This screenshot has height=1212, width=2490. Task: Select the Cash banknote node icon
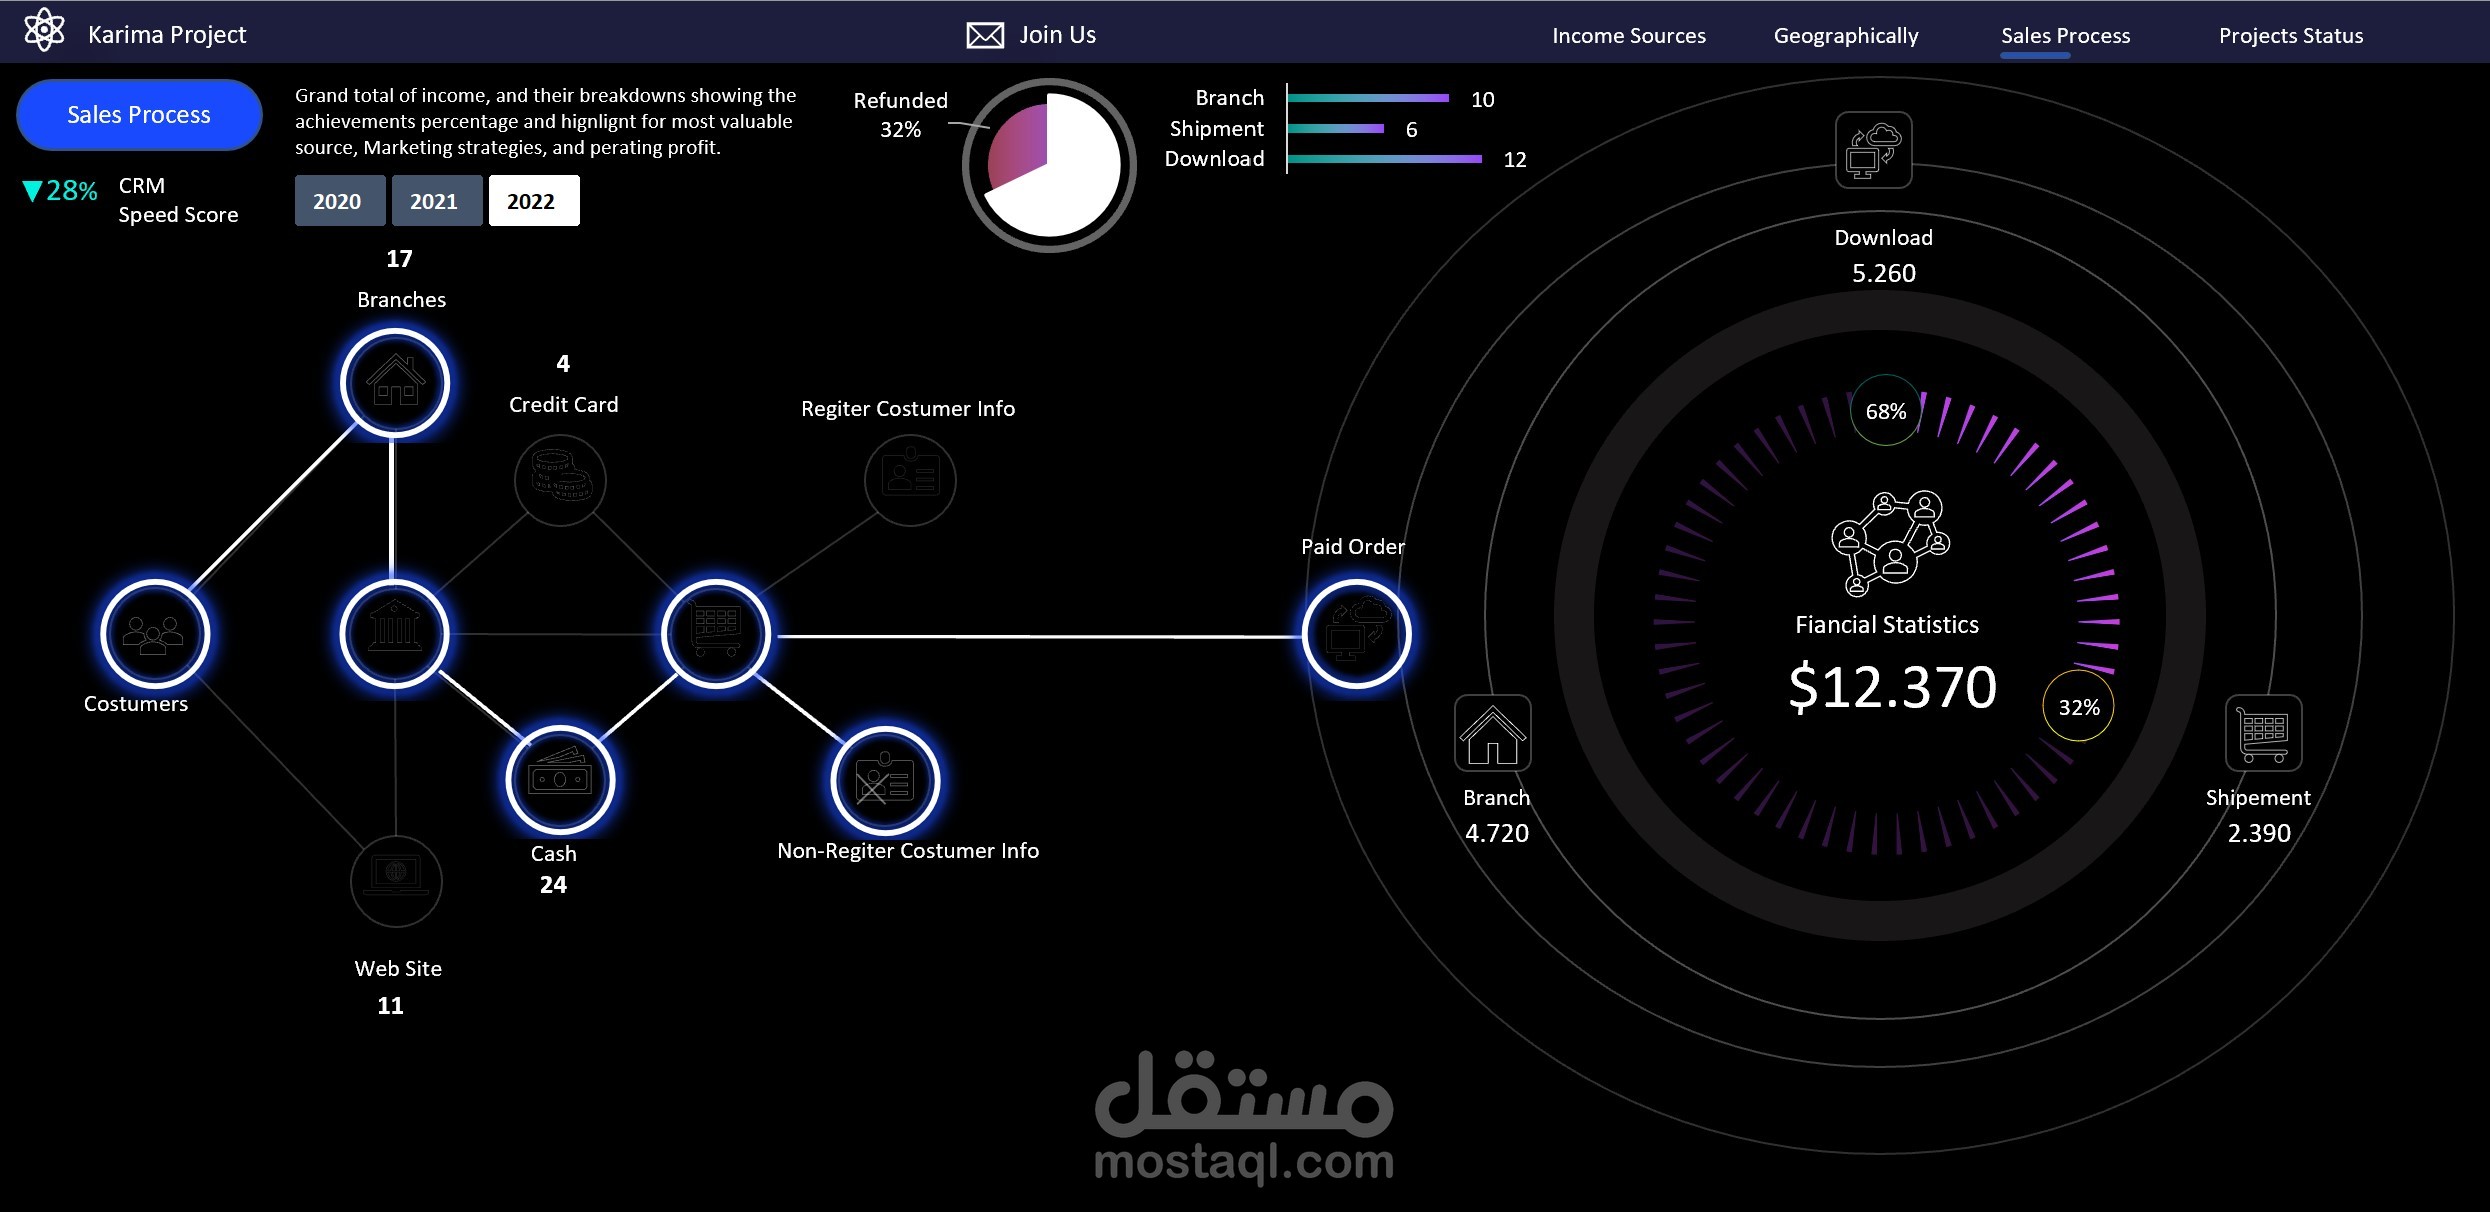pos(560,779)
